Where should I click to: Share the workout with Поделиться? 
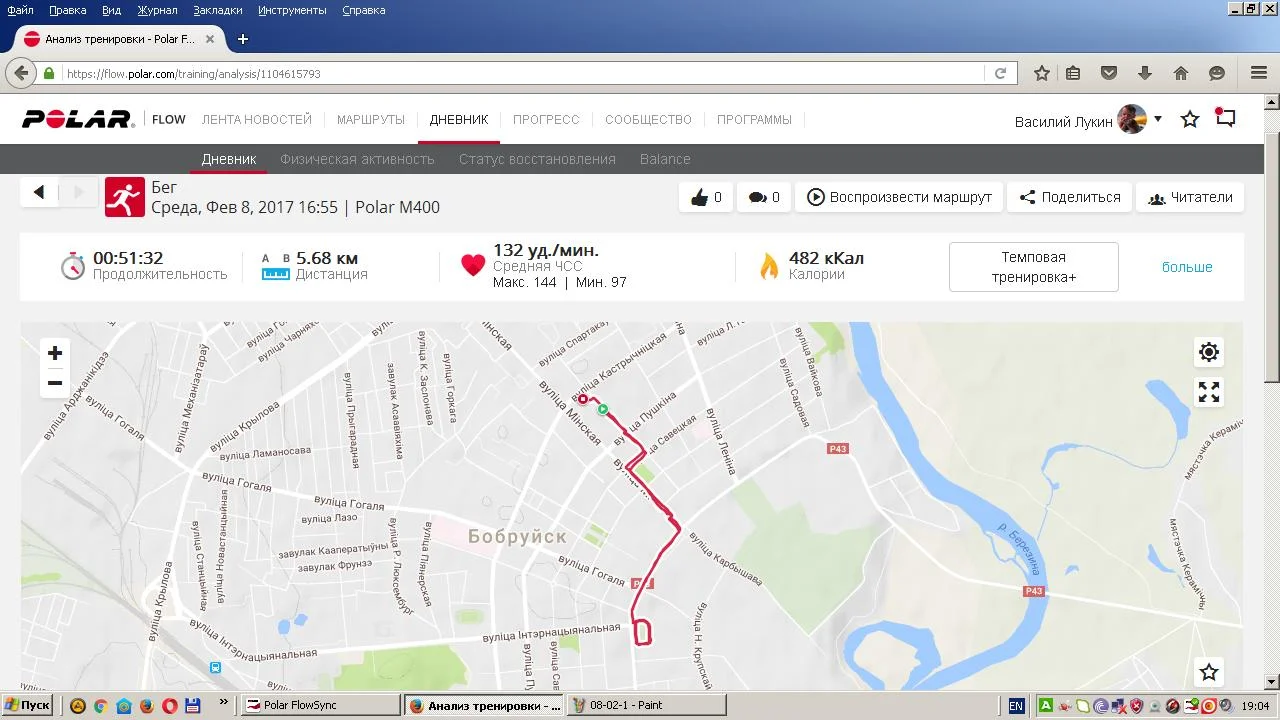(1069, 197)
